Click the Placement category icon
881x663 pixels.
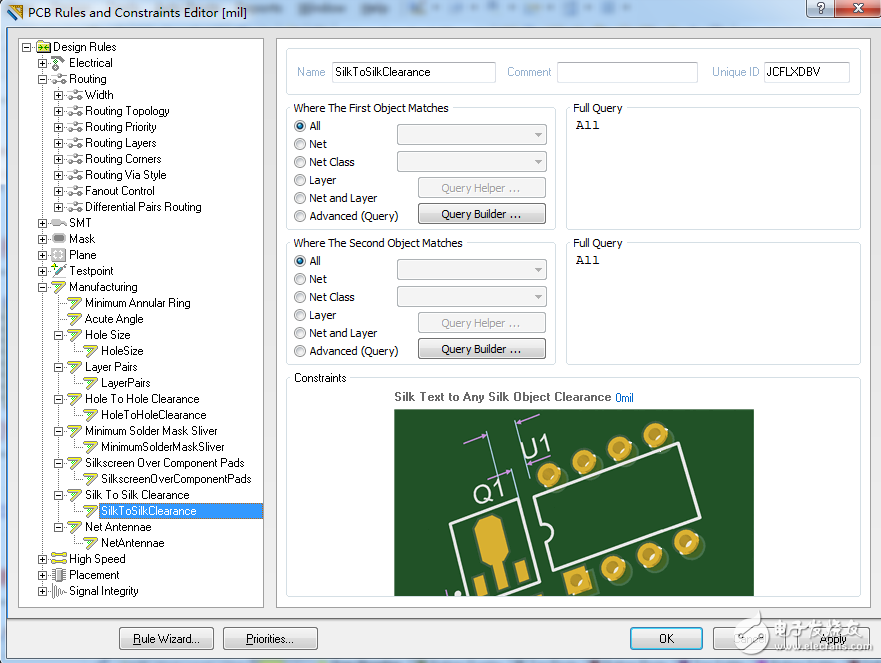58,575
